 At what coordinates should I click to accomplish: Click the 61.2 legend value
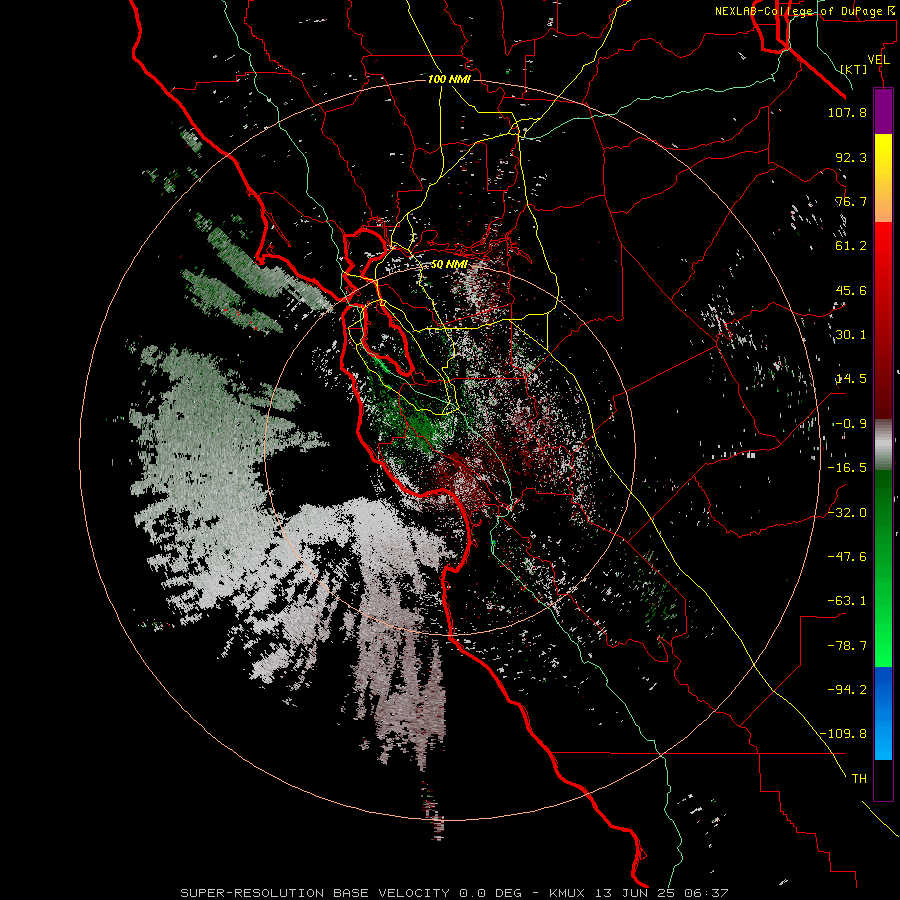(x=851, y=246)
